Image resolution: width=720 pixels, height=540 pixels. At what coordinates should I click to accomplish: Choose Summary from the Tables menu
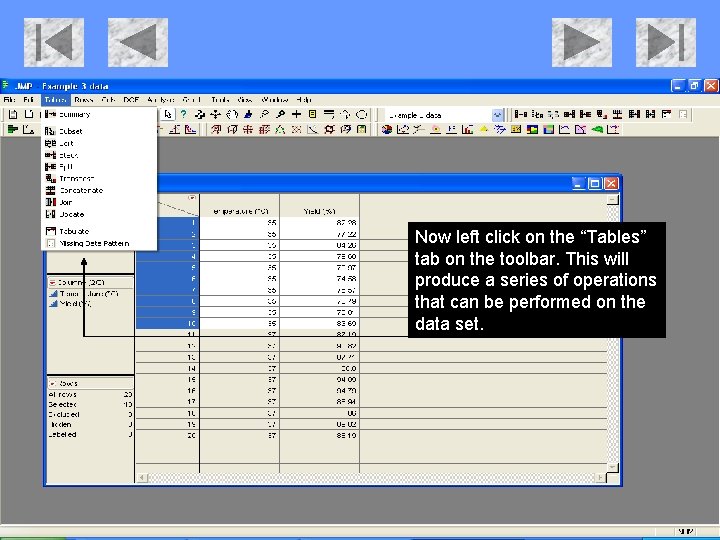[99, 114]
